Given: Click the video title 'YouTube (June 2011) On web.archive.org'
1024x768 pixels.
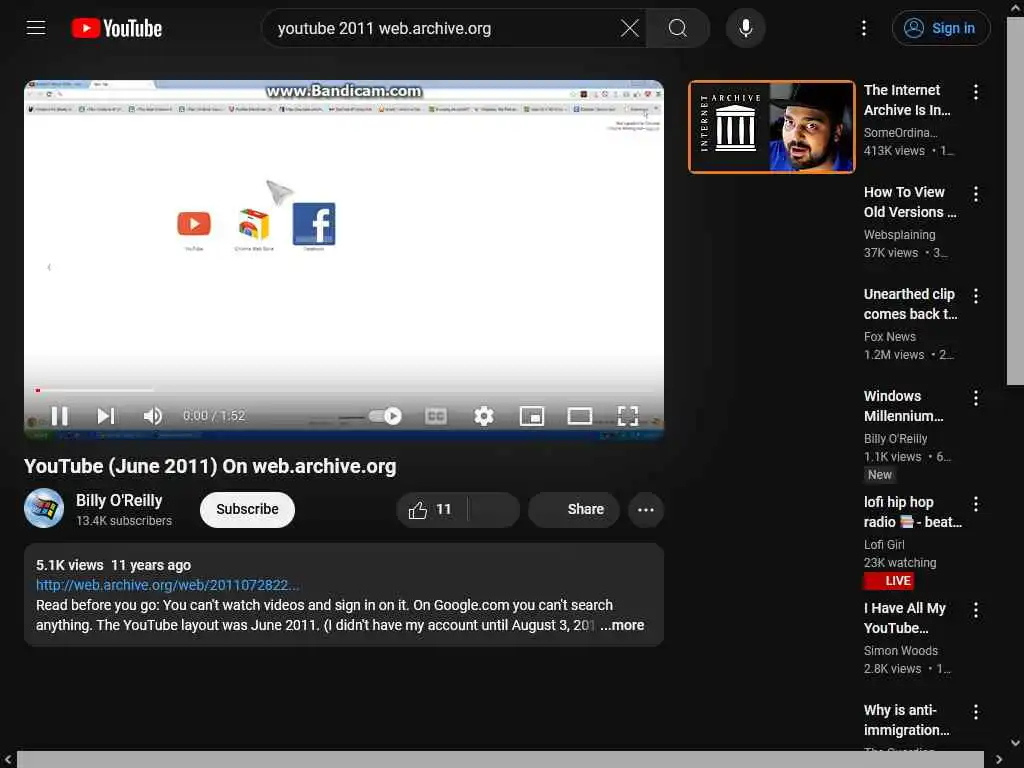Looking at the screenshot, I should point(210,466).
